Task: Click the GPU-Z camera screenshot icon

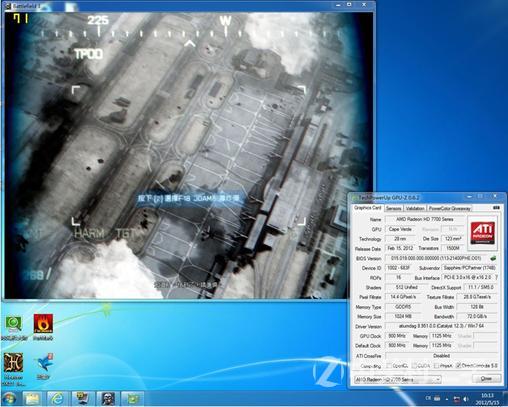Action: click(496, 208)
